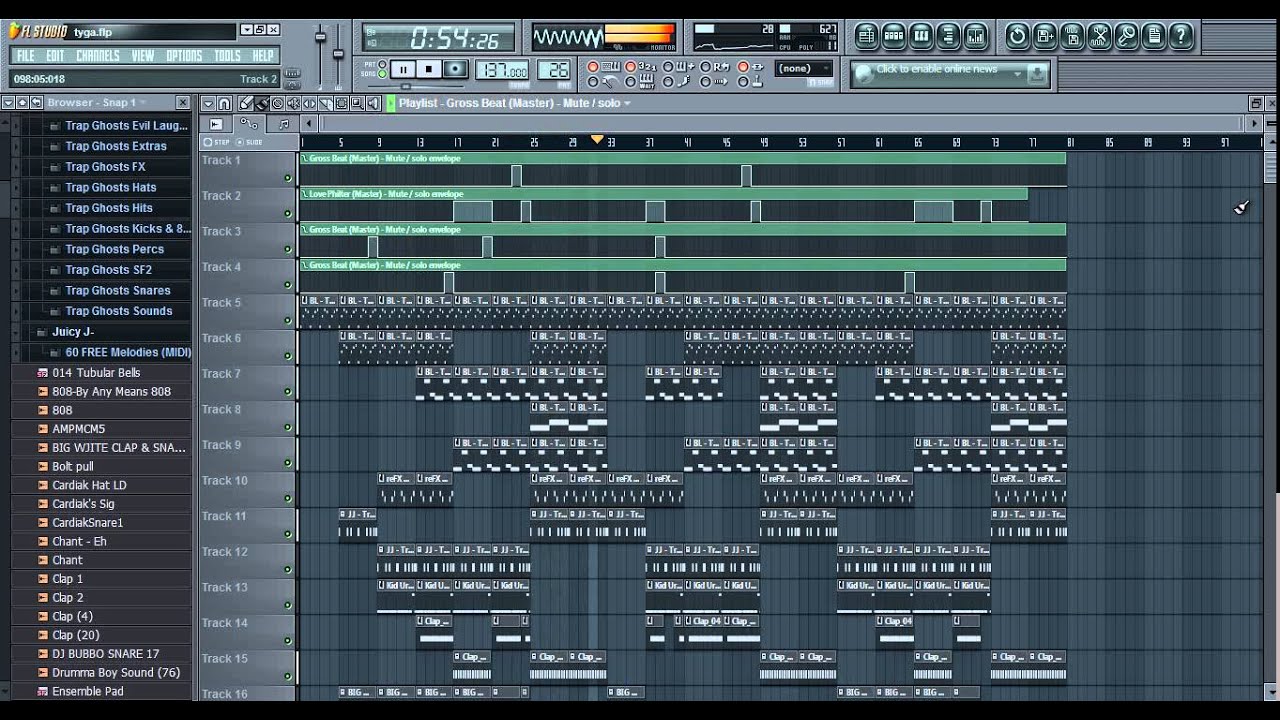Open the wrench project tools icon
Viewport: 1280px width, 720px height.
pyautogui.click(x=1126, y=37)
